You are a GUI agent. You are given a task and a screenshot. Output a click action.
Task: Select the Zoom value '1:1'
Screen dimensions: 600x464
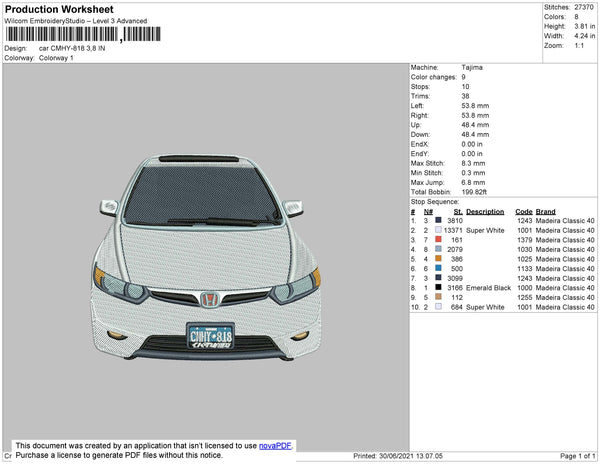point(579,46)
